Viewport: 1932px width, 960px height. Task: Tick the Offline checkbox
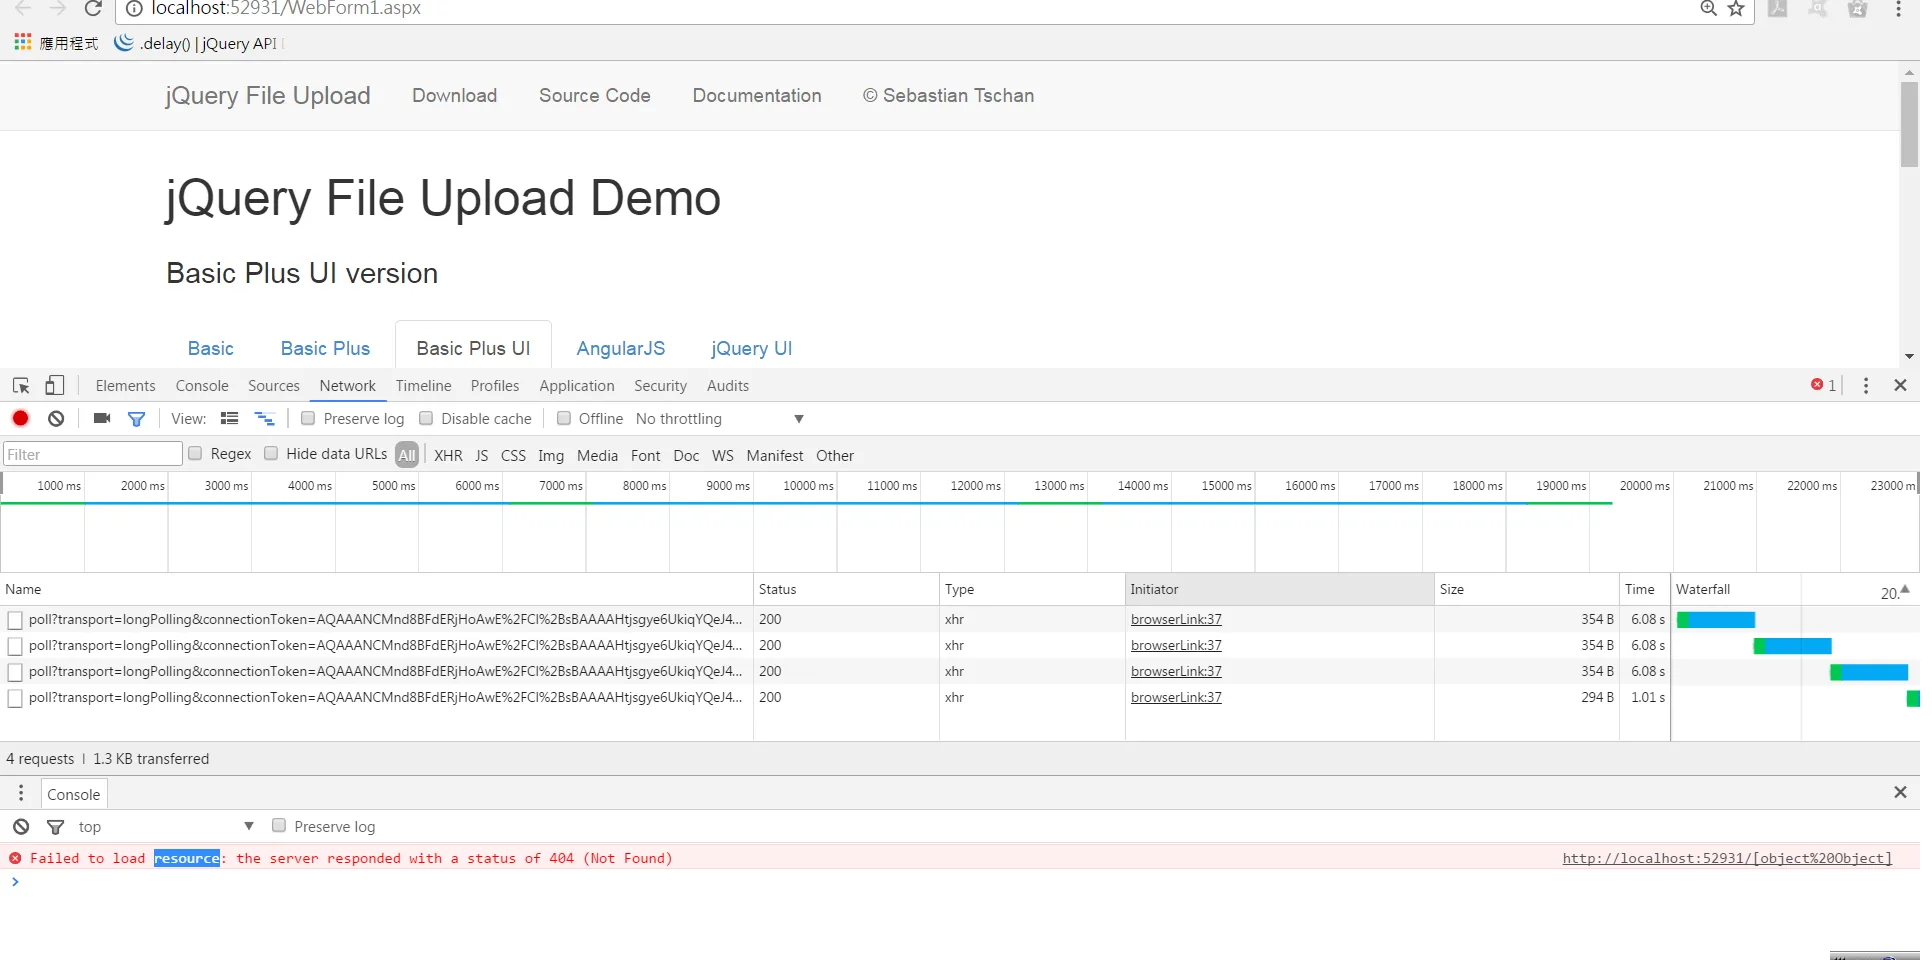pyautogui.click(x=564, y=419)
